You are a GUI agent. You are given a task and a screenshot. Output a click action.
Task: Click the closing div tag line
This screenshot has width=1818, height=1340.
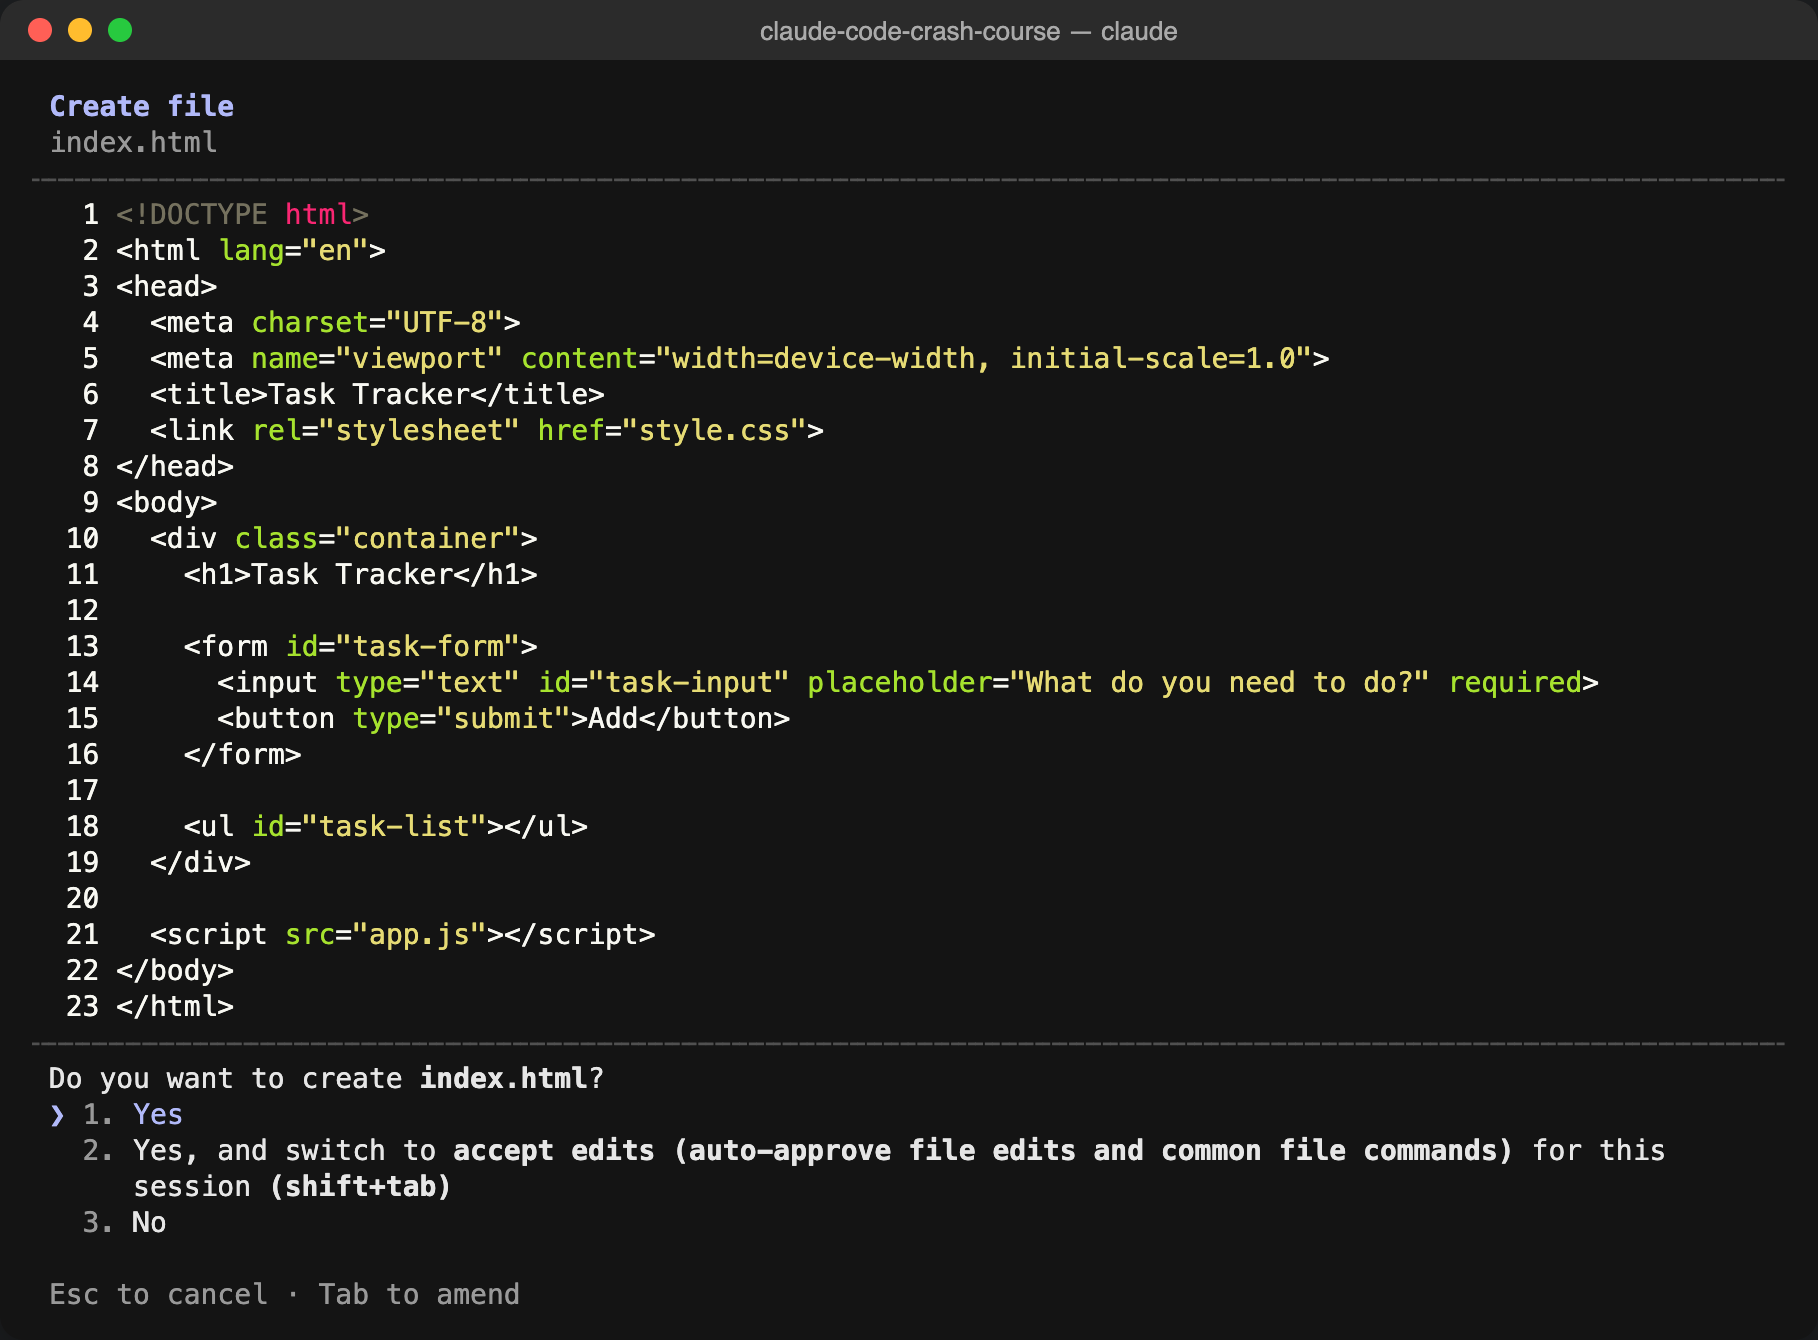200,862
